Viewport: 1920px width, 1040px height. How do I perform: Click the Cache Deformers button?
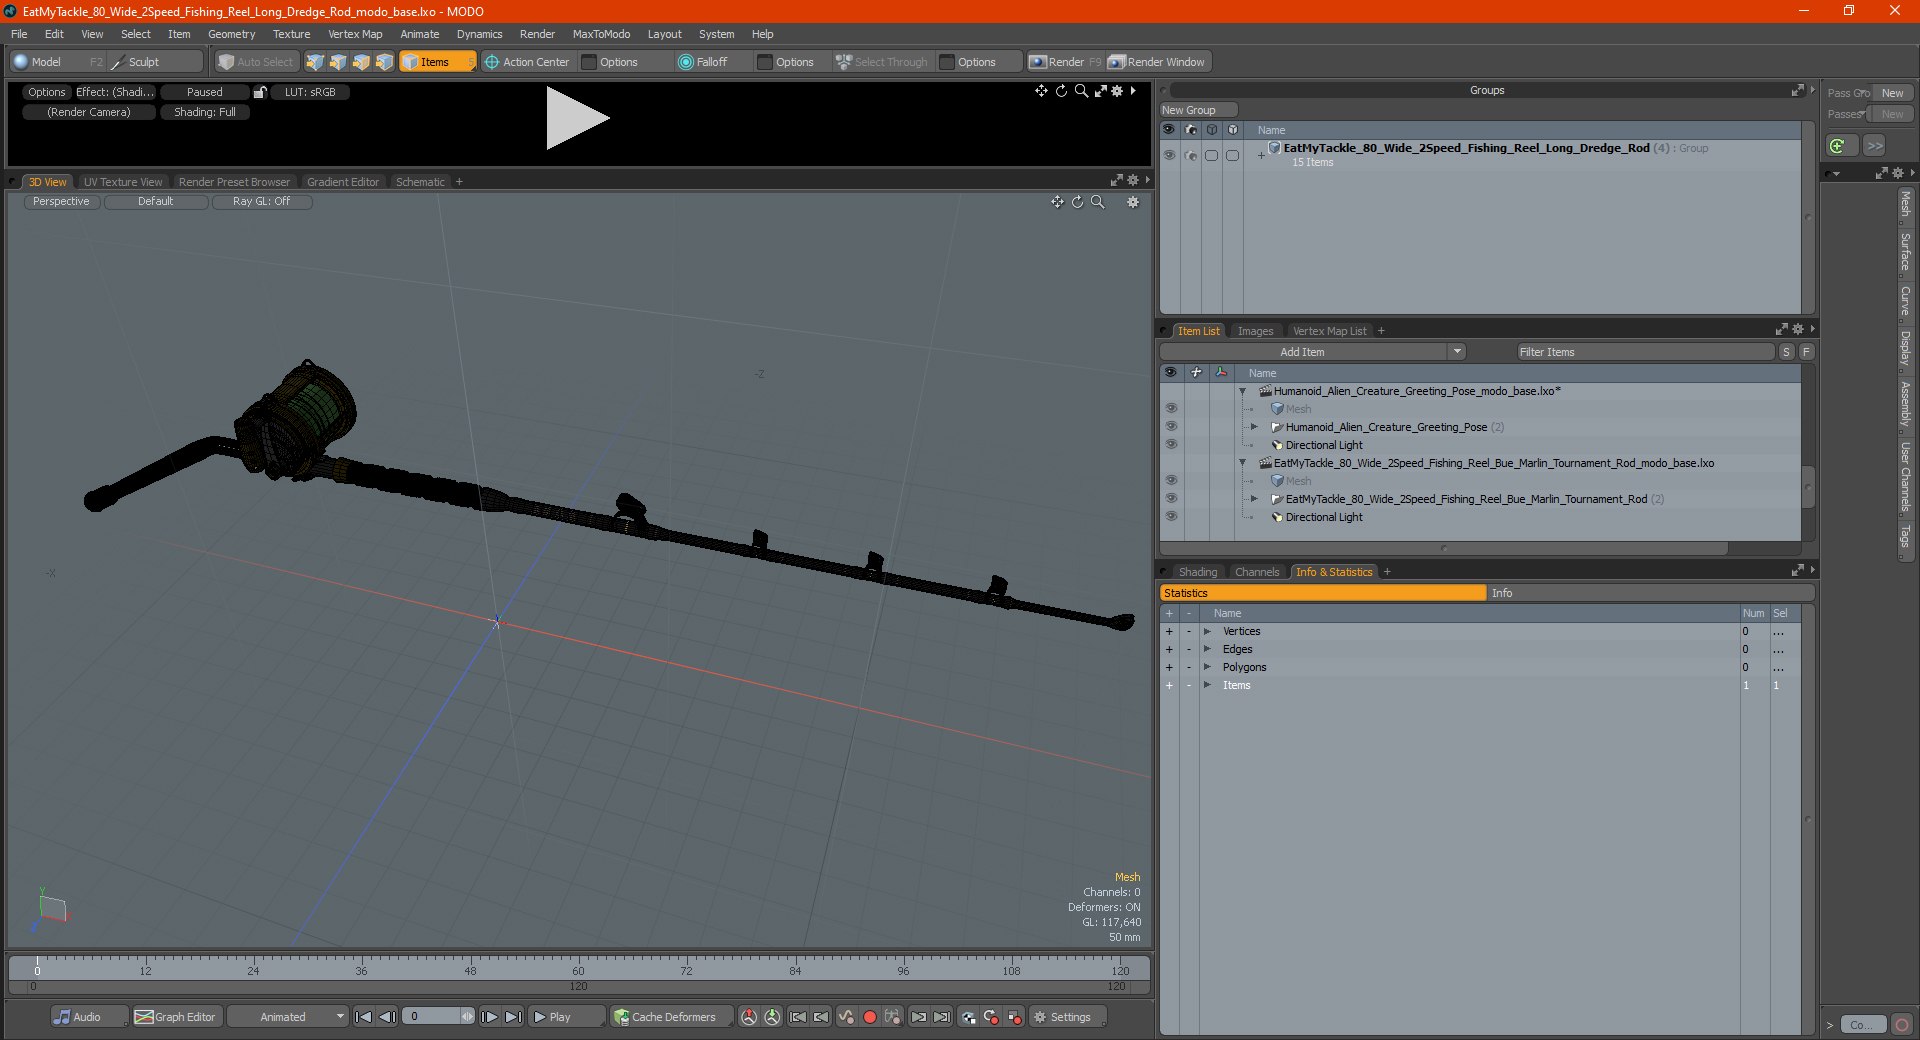point(665,1017)
